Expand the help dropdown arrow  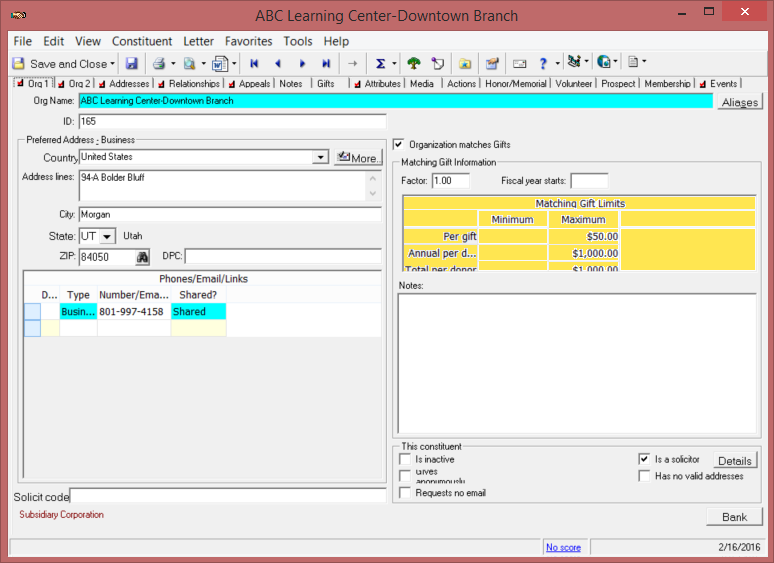[557, 63]
